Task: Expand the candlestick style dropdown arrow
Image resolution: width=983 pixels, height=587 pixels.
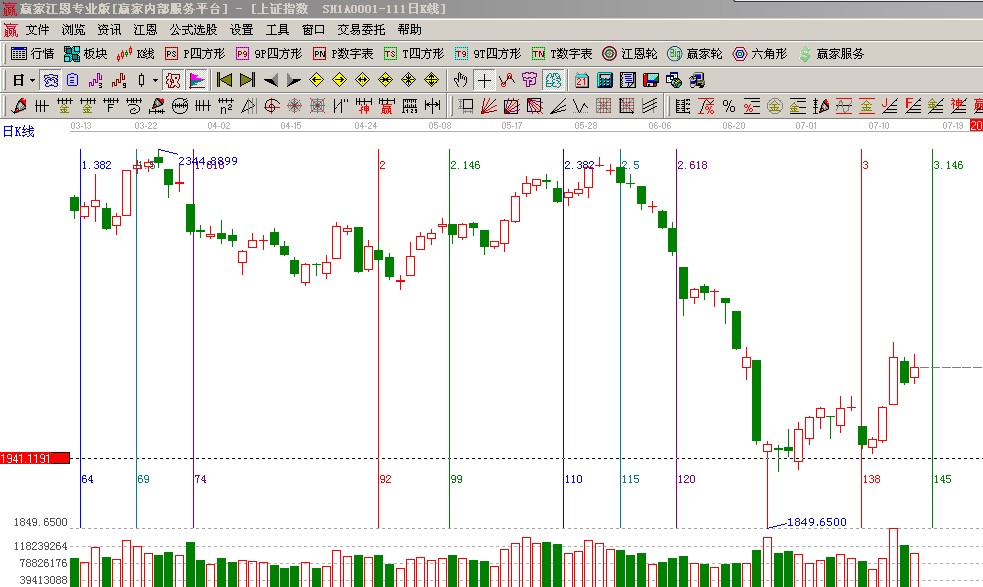Action: click(x=154, y=79)
